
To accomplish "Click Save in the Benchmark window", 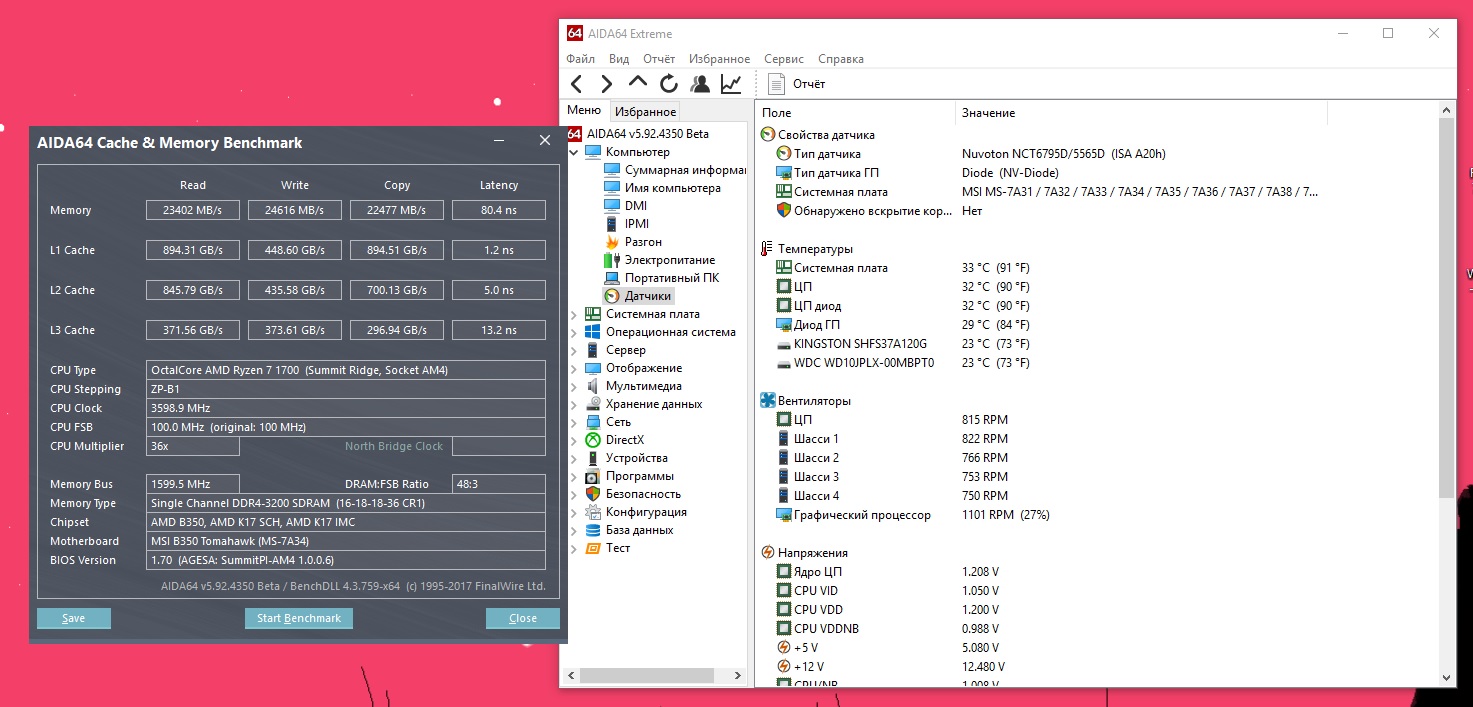I will 74,618.
